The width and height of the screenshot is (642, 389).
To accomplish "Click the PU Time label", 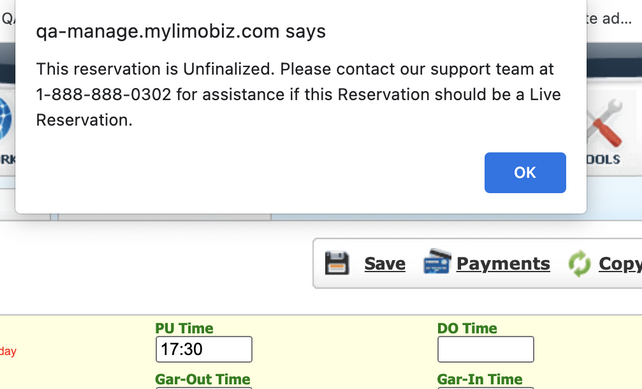I will tap(184, 328).
